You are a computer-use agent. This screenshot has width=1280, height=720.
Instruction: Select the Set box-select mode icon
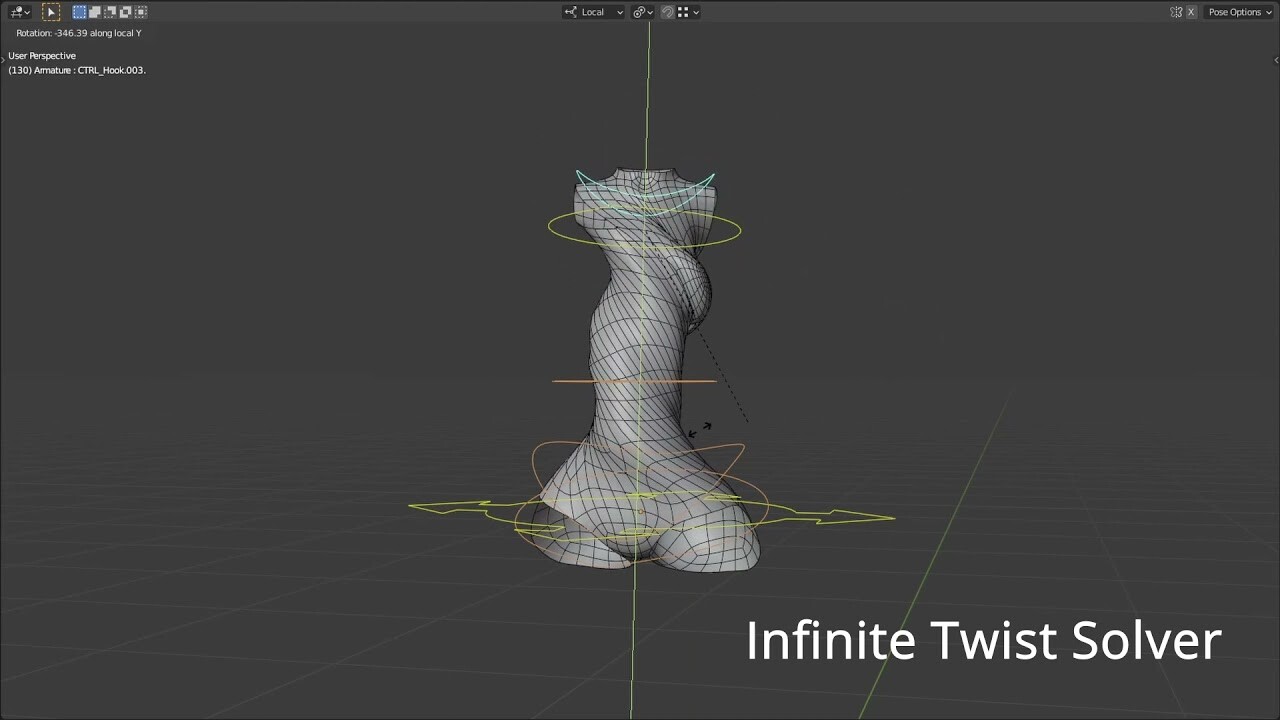[x=79, y=12]
